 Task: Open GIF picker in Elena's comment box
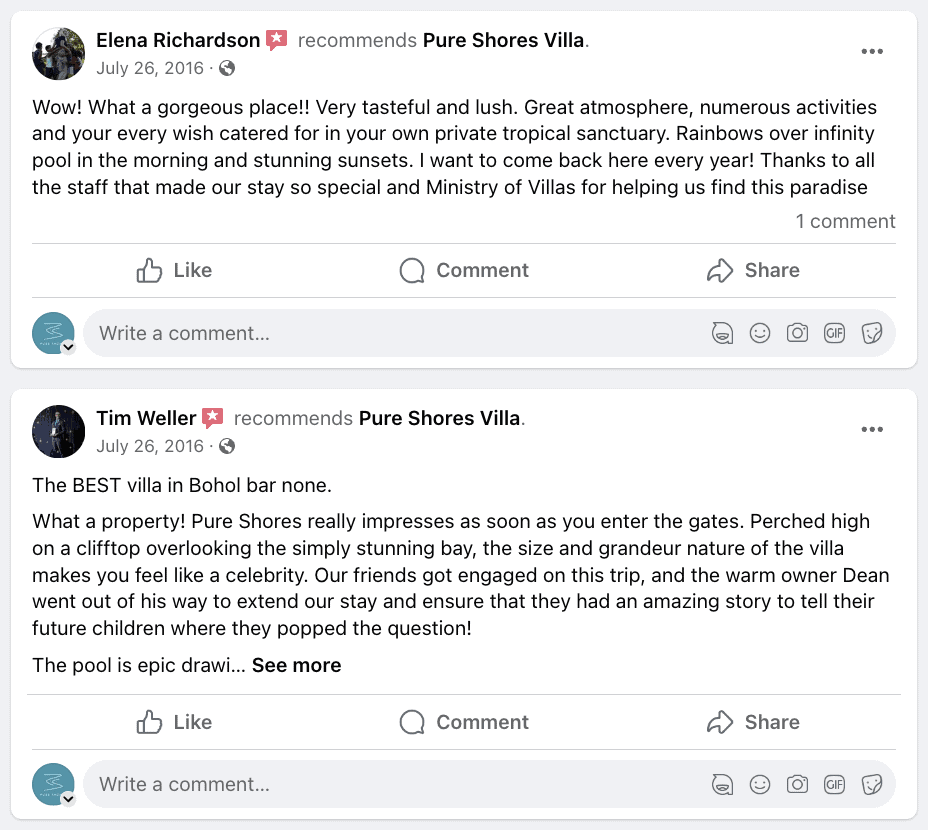[x=834, y=333]
